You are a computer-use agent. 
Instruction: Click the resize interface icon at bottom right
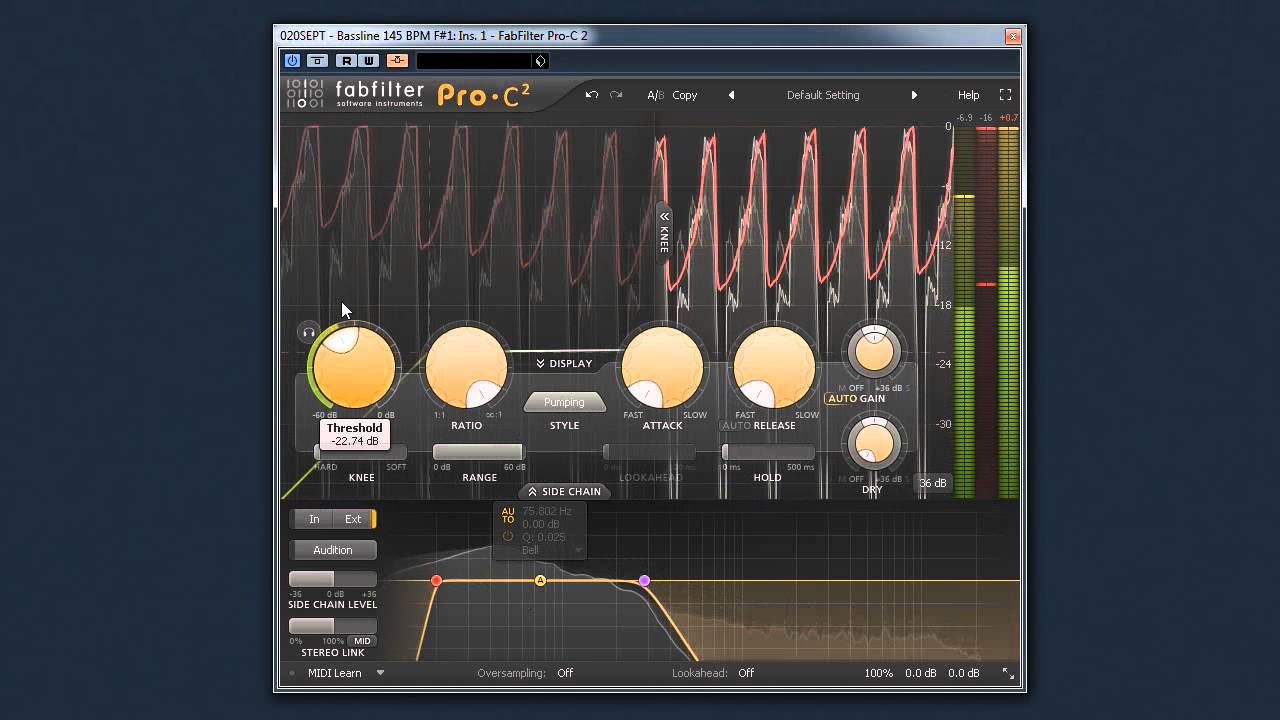point(1008,674)
